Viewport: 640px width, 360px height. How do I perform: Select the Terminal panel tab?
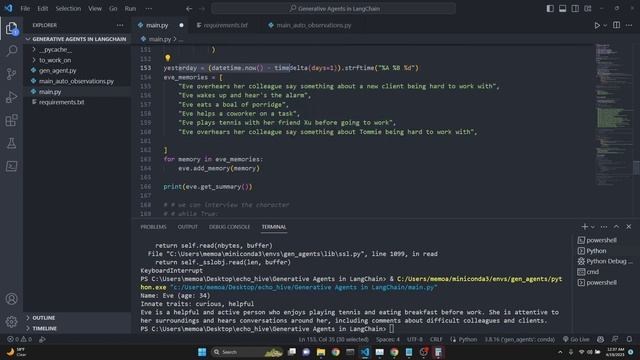pos(274,227)
